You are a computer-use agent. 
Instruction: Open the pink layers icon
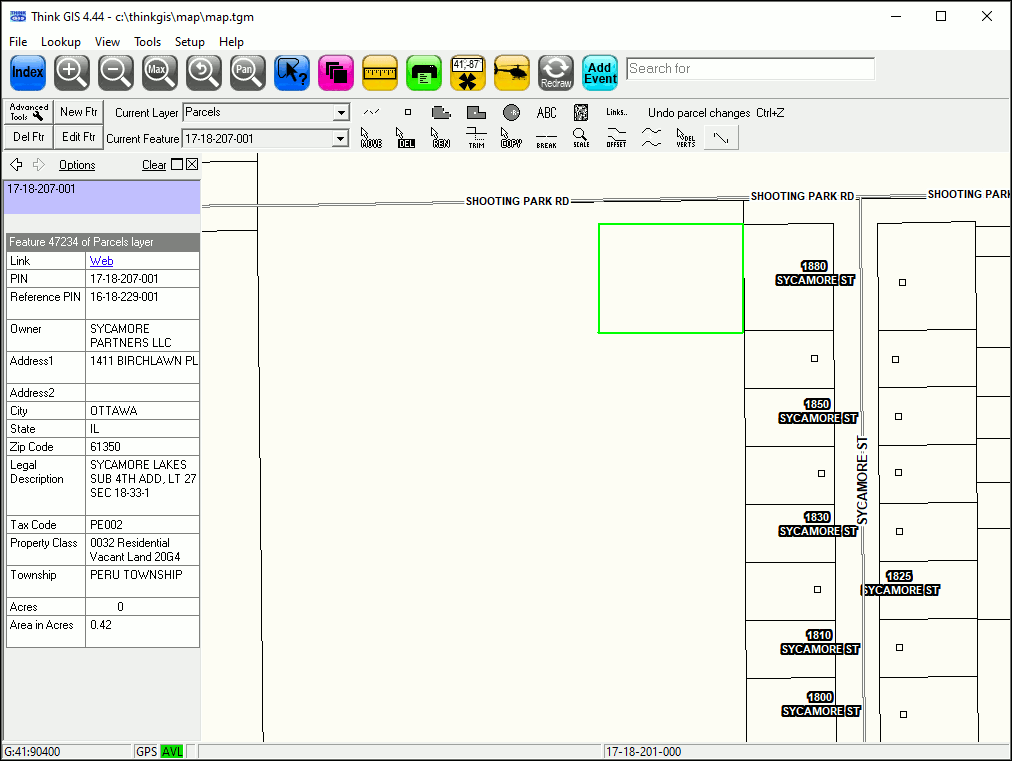click(336, 72)
